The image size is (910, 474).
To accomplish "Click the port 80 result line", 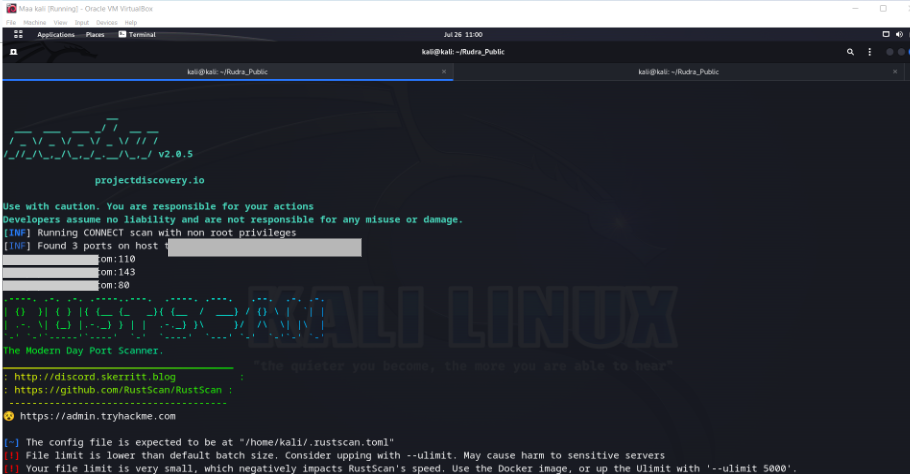I will (66, 285).
